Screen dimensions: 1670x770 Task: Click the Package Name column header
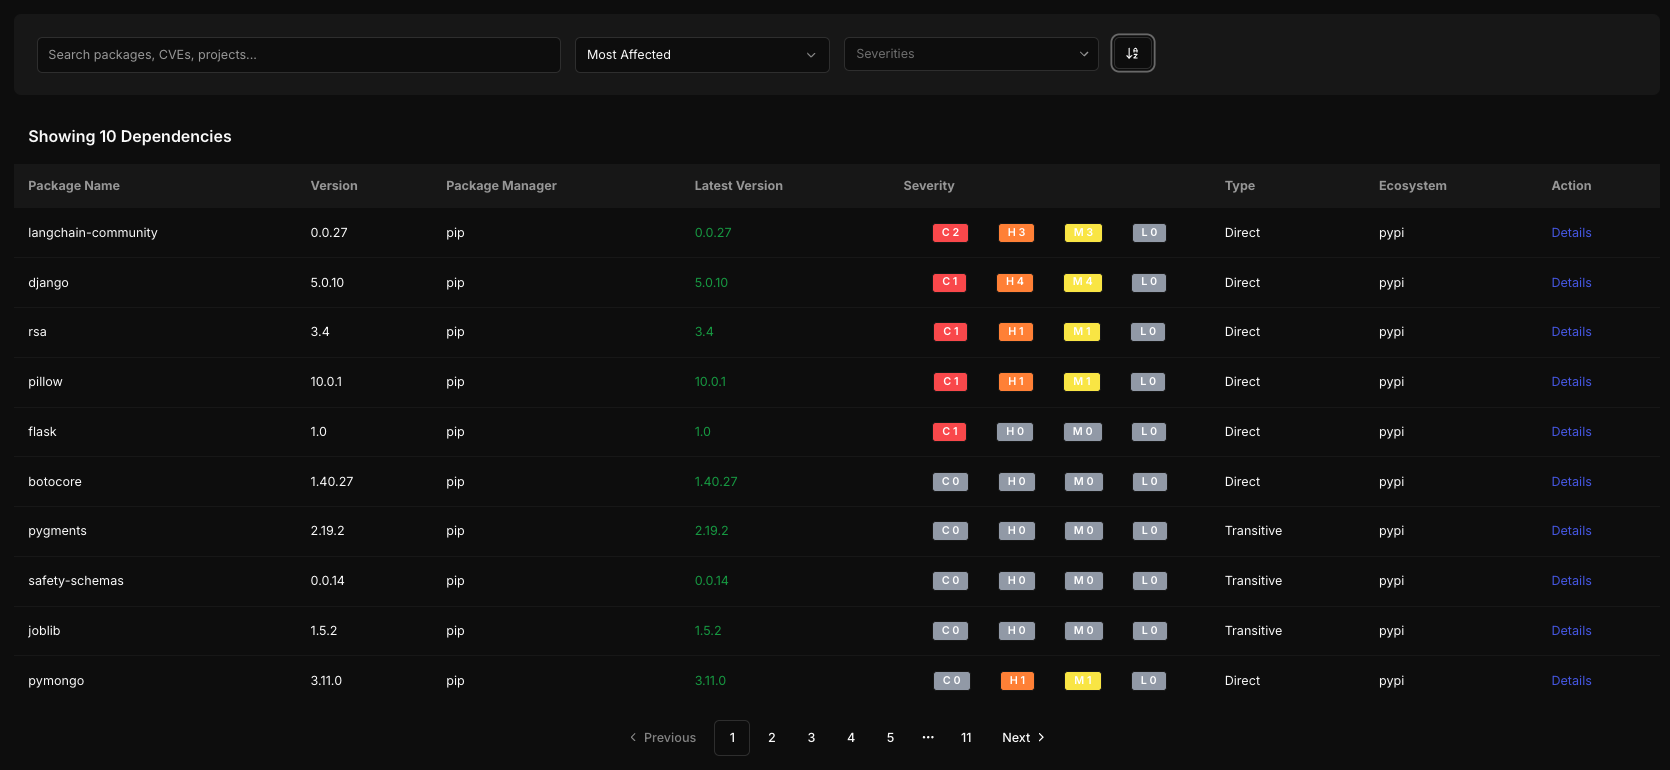pos(74,186)
